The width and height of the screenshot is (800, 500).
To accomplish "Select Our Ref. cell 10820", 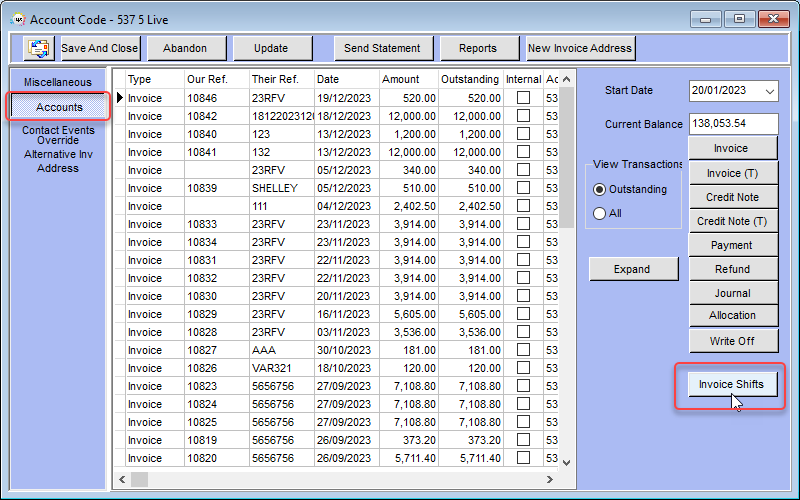I will click(217, 458).
